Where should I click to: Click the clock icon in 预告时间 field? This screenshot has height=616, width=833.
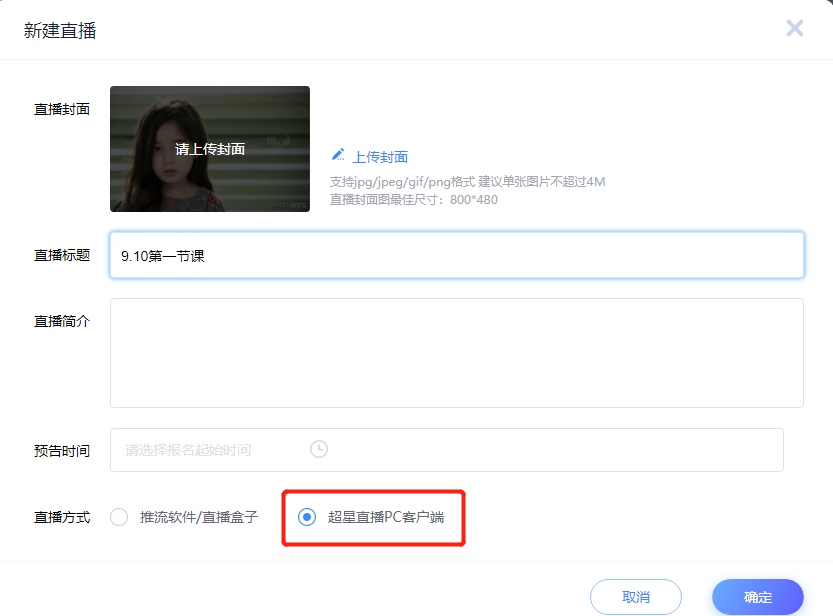pos(318,449)
